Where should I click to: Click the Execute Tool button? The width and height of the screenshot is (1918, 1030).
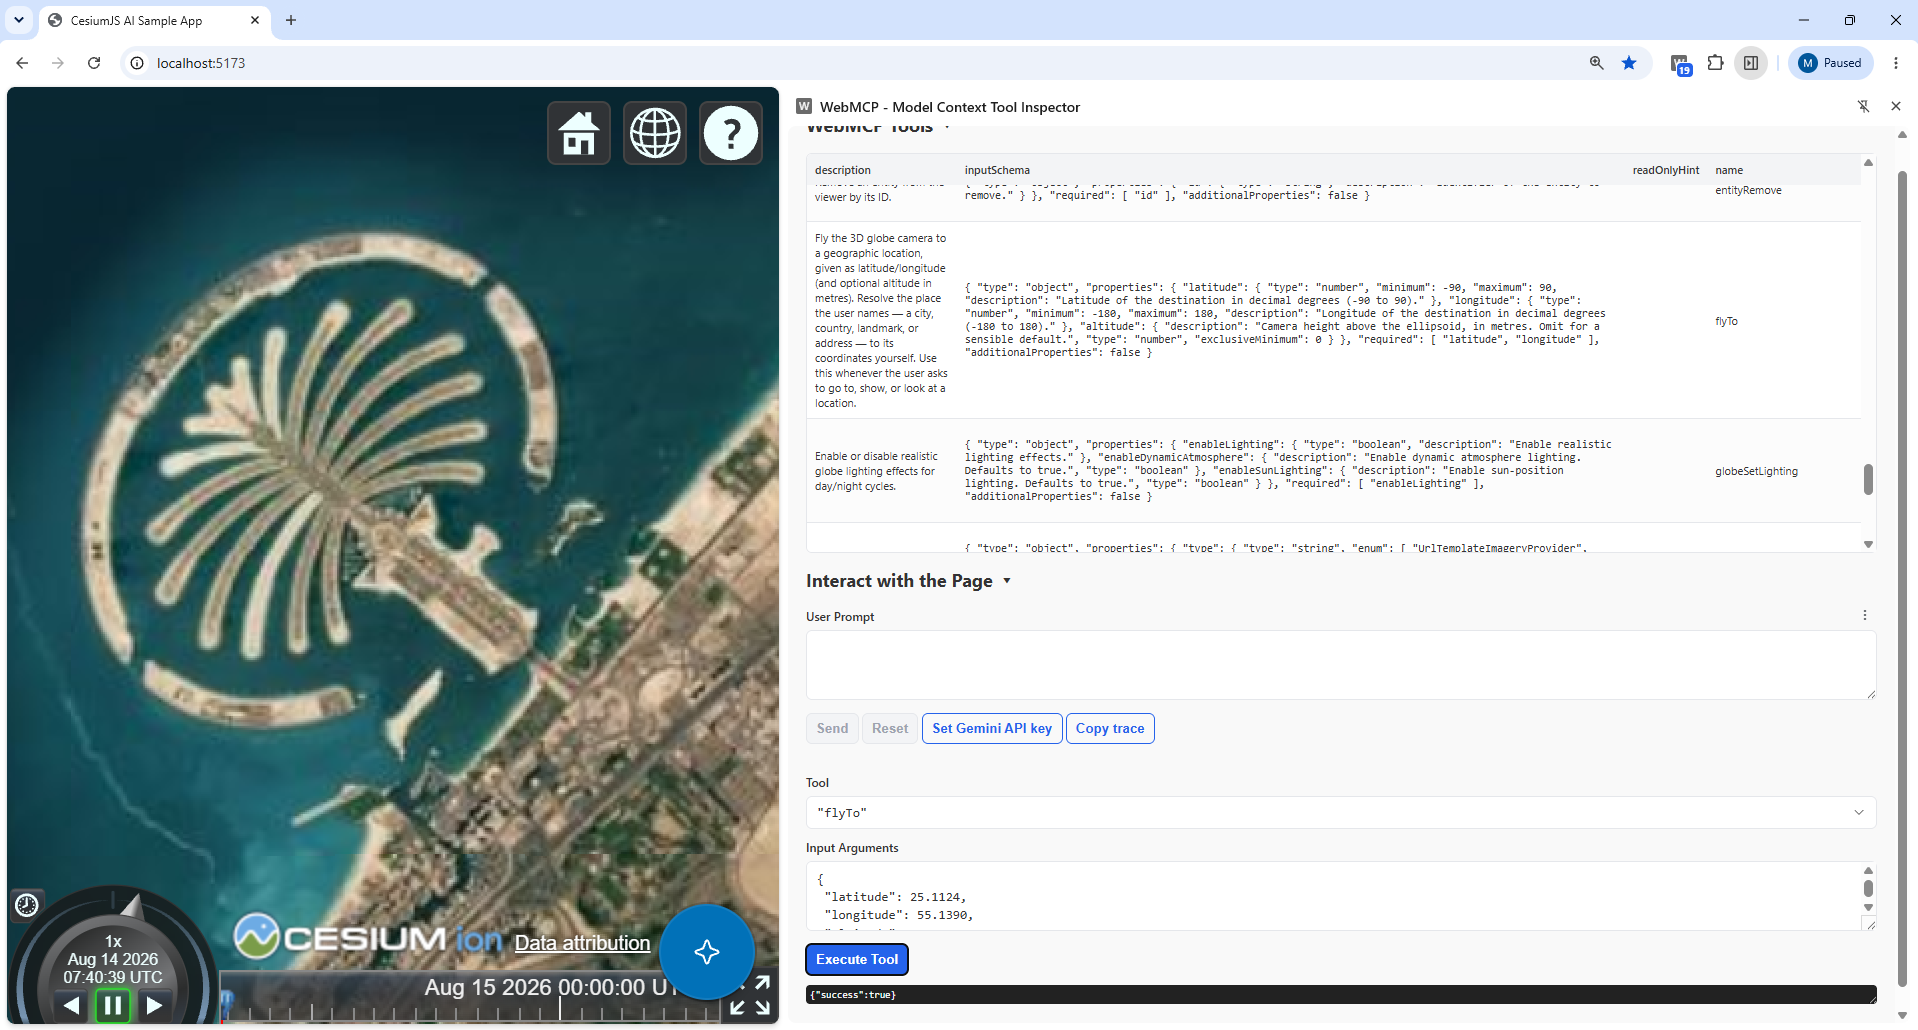click(x=857, y=960)
